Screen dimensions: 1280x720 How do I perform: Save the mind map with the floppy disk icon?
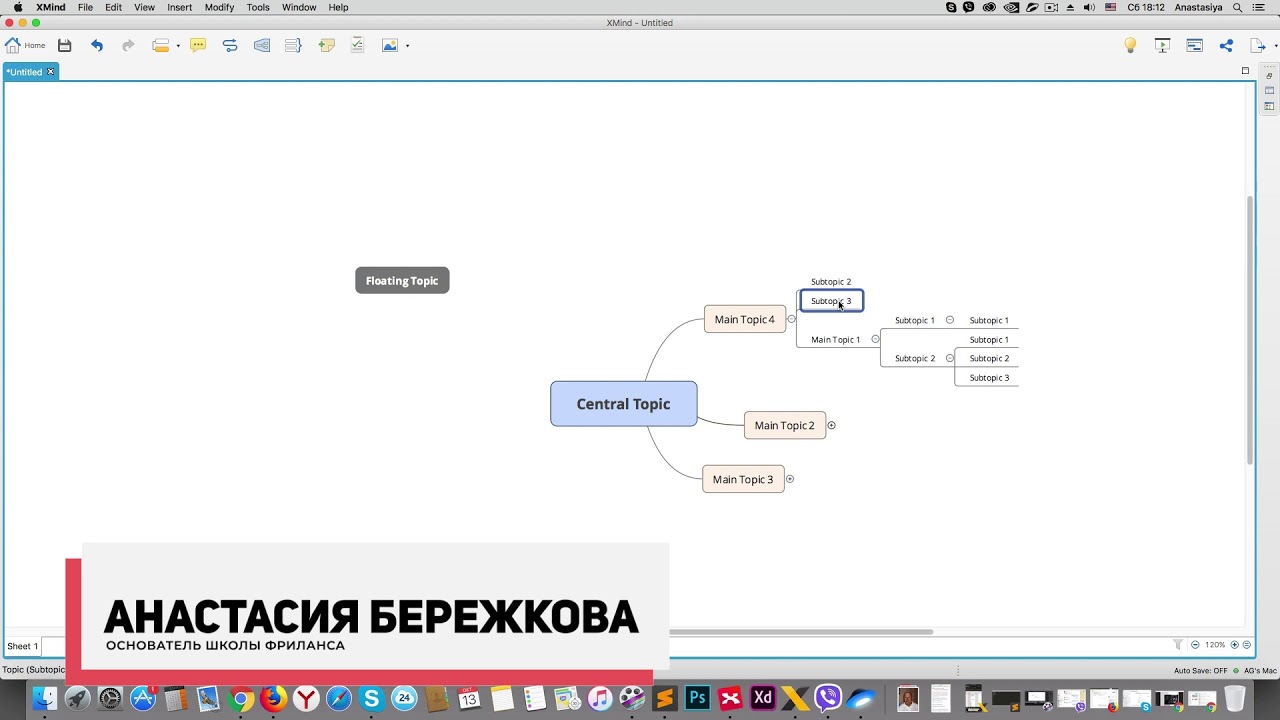point(65,45)
